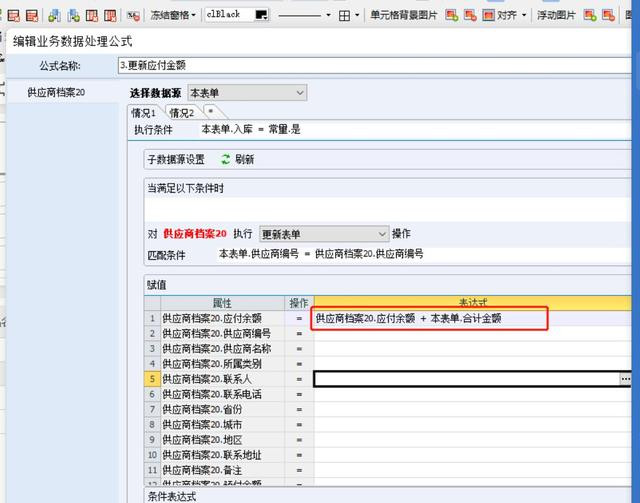Open the 对齐 alignment dropdown arrow
The height and width of the screenshot is (503, 640).
coord(524,16)
